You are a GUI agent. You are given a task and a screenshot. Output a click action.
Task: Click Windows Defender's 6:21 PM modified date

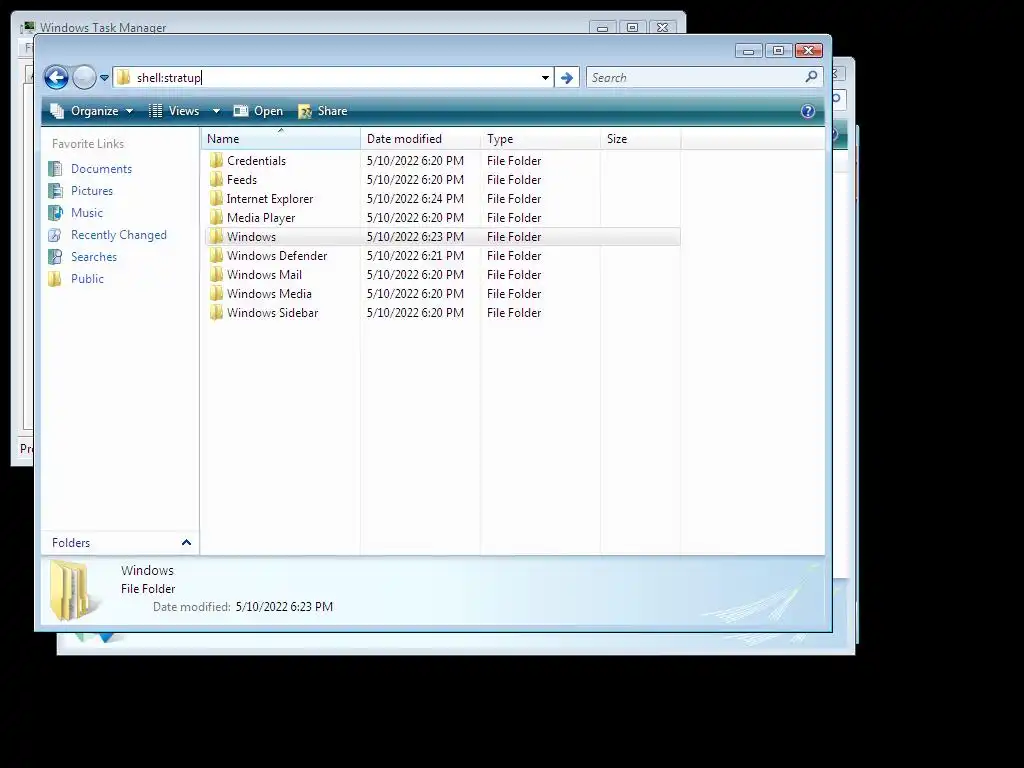(x=415, y=255)
